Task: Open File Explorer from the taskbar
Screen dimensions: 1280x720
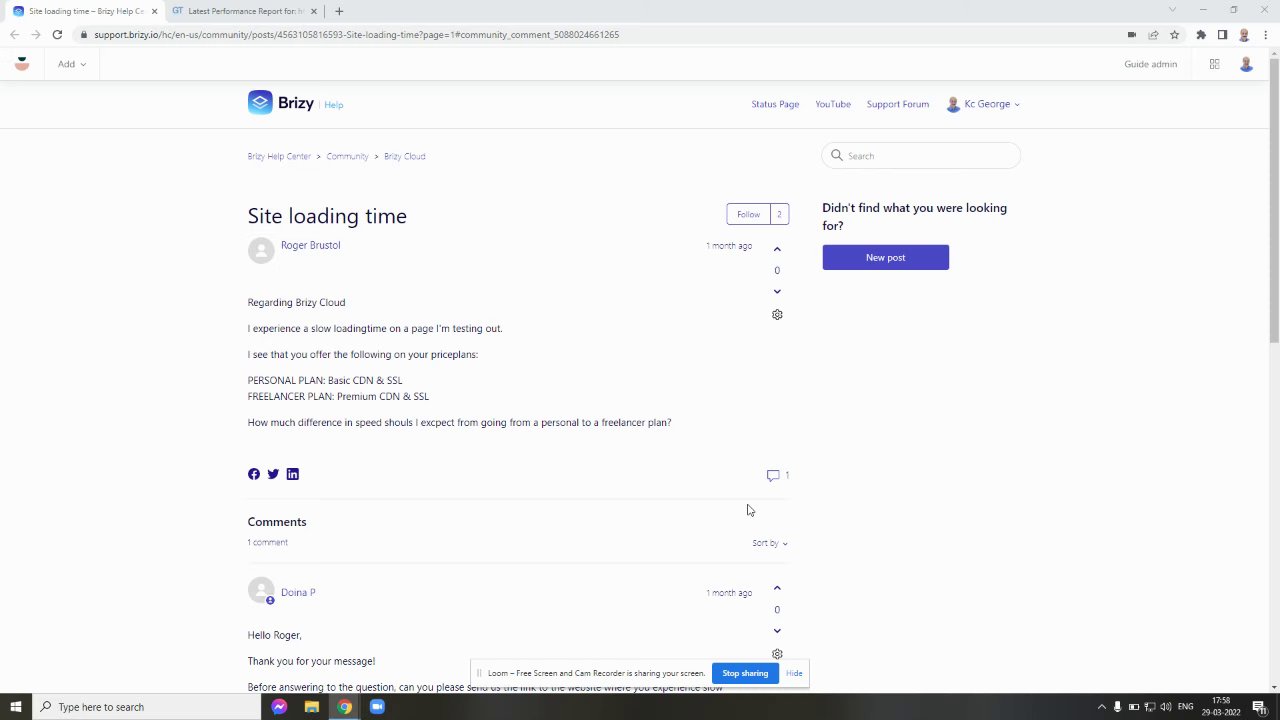Action: point(312,707)
